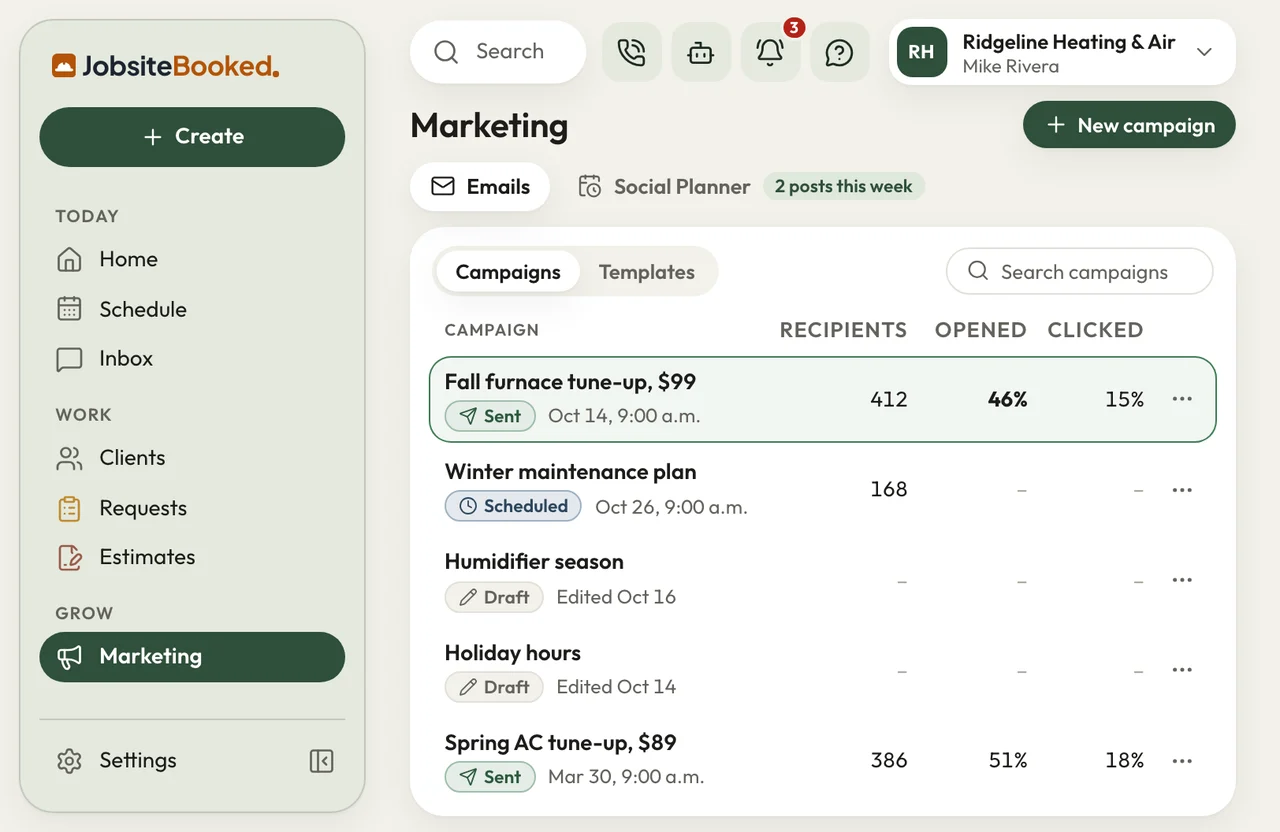Click the Search campaigns field
This screenshot has height=832, width=1280.
(1079, 272)
